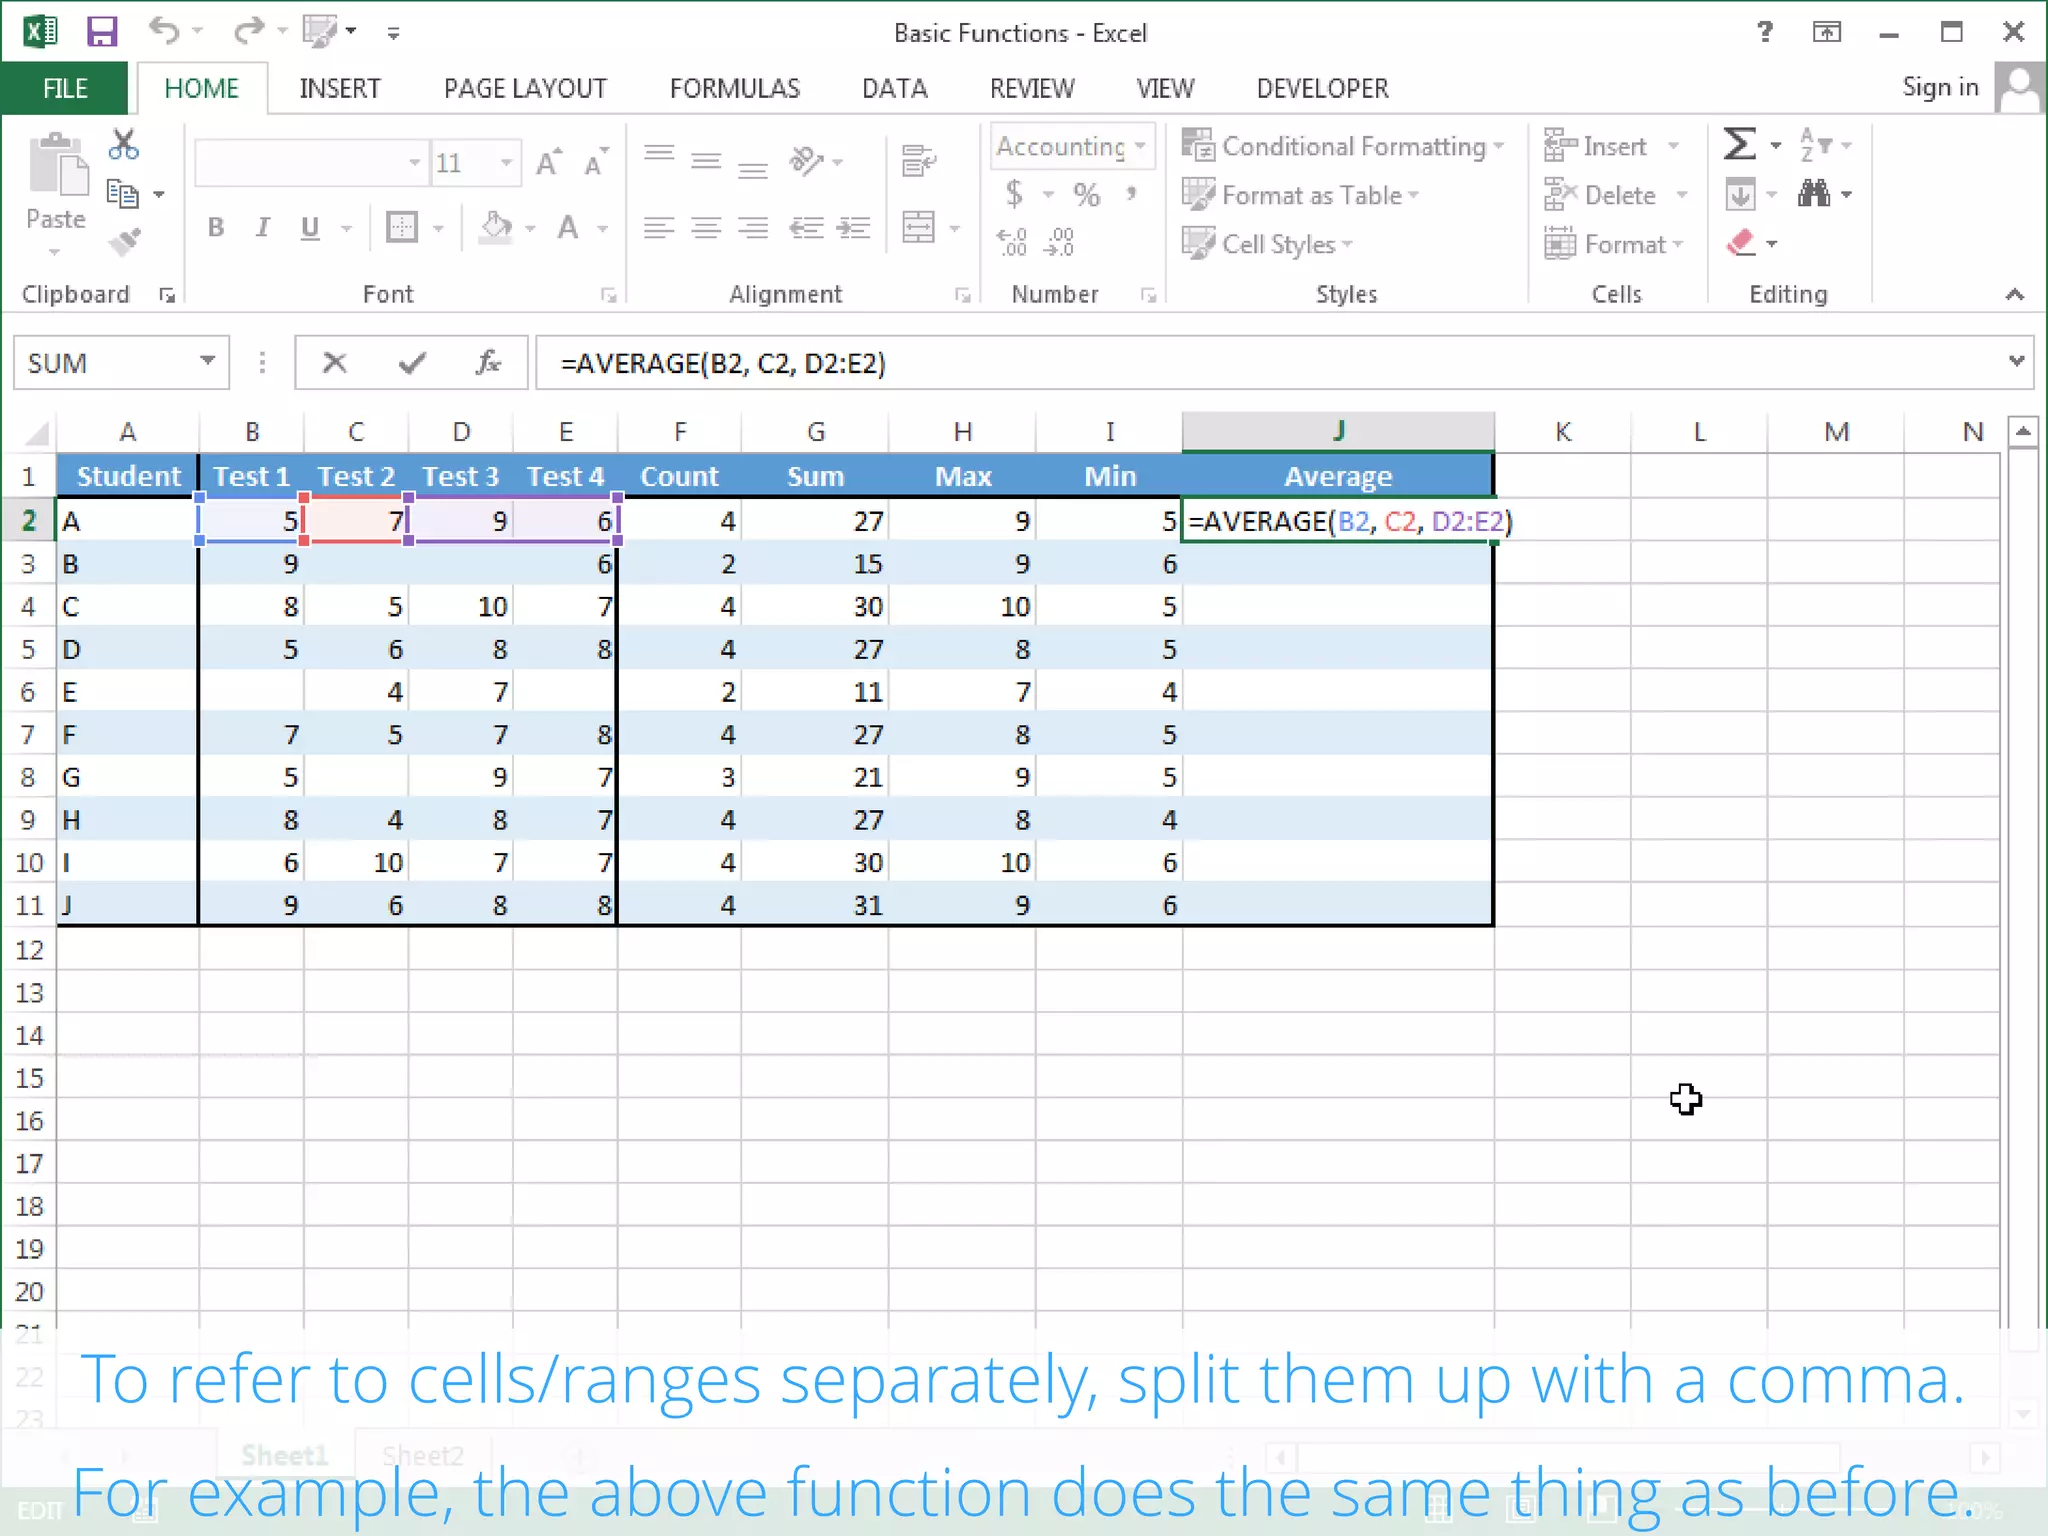
Task: Open the FILE tab
Action: point(65,88)
